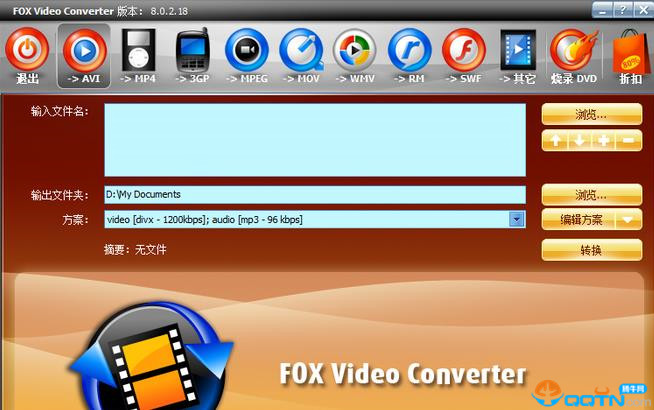The image size is (654, 410).
Task: Select the 3GP mobile phone icon
Action: (x=193, y=50)
